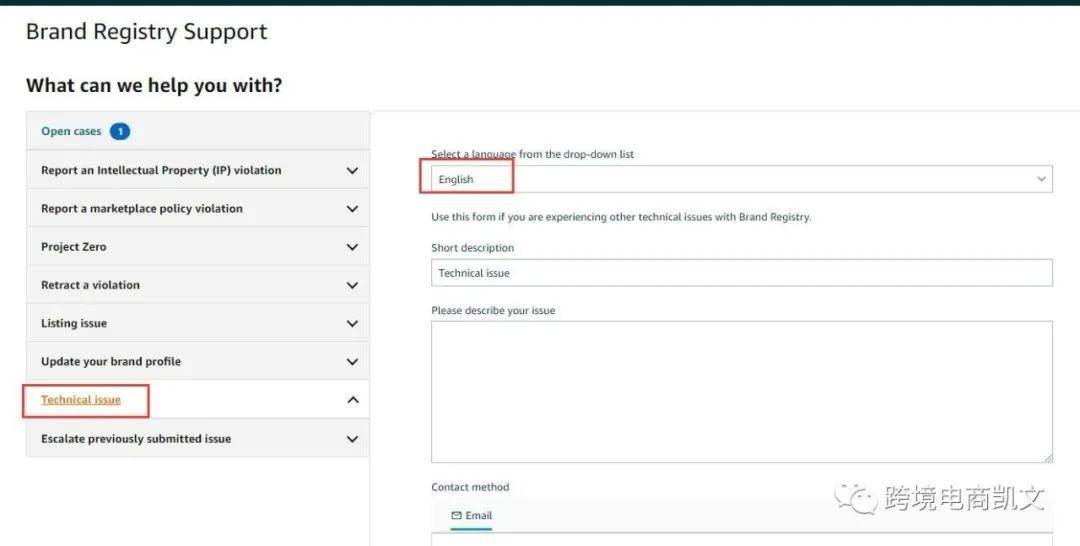Open the English language drop-down

point(742,179)
